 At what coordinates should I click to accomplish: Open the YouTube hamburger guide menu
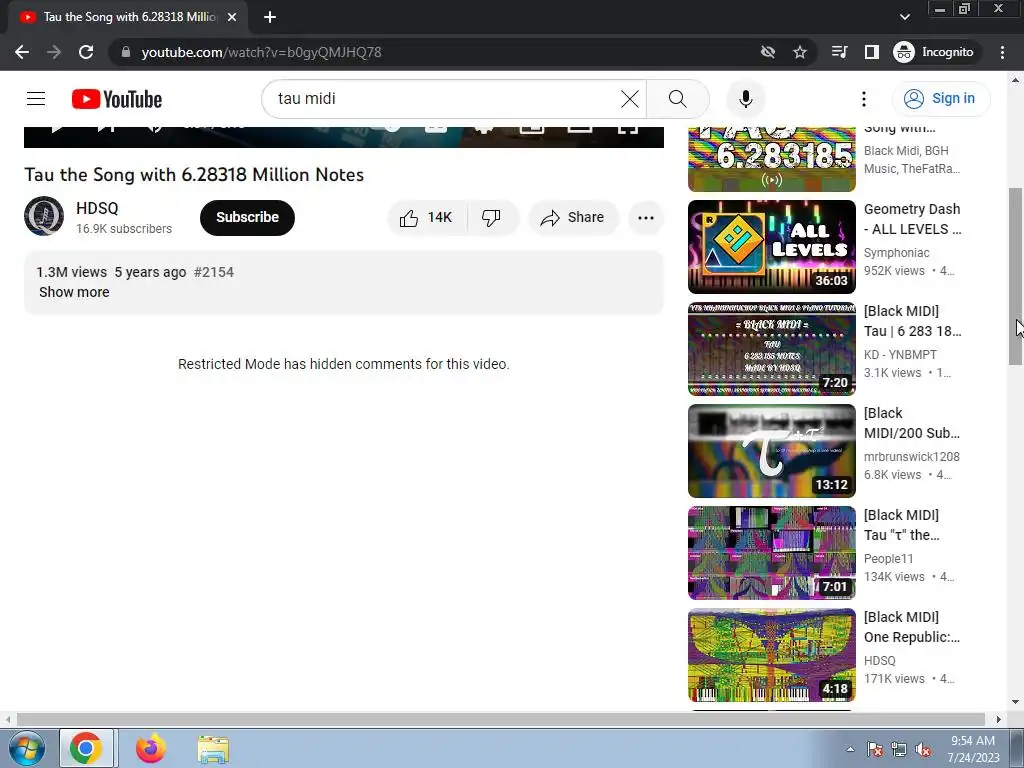[x=36, y=99]
